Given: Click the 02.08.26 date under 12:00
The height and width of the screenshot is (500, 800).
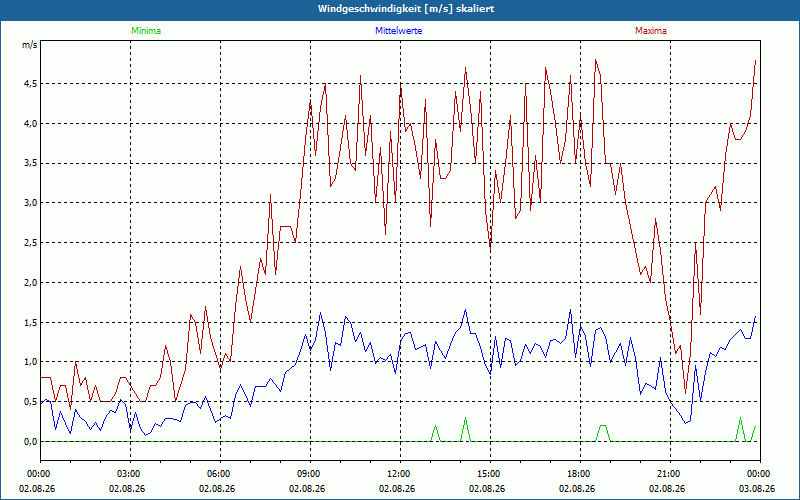Looking at the screenshot, I should click(397, 489).
